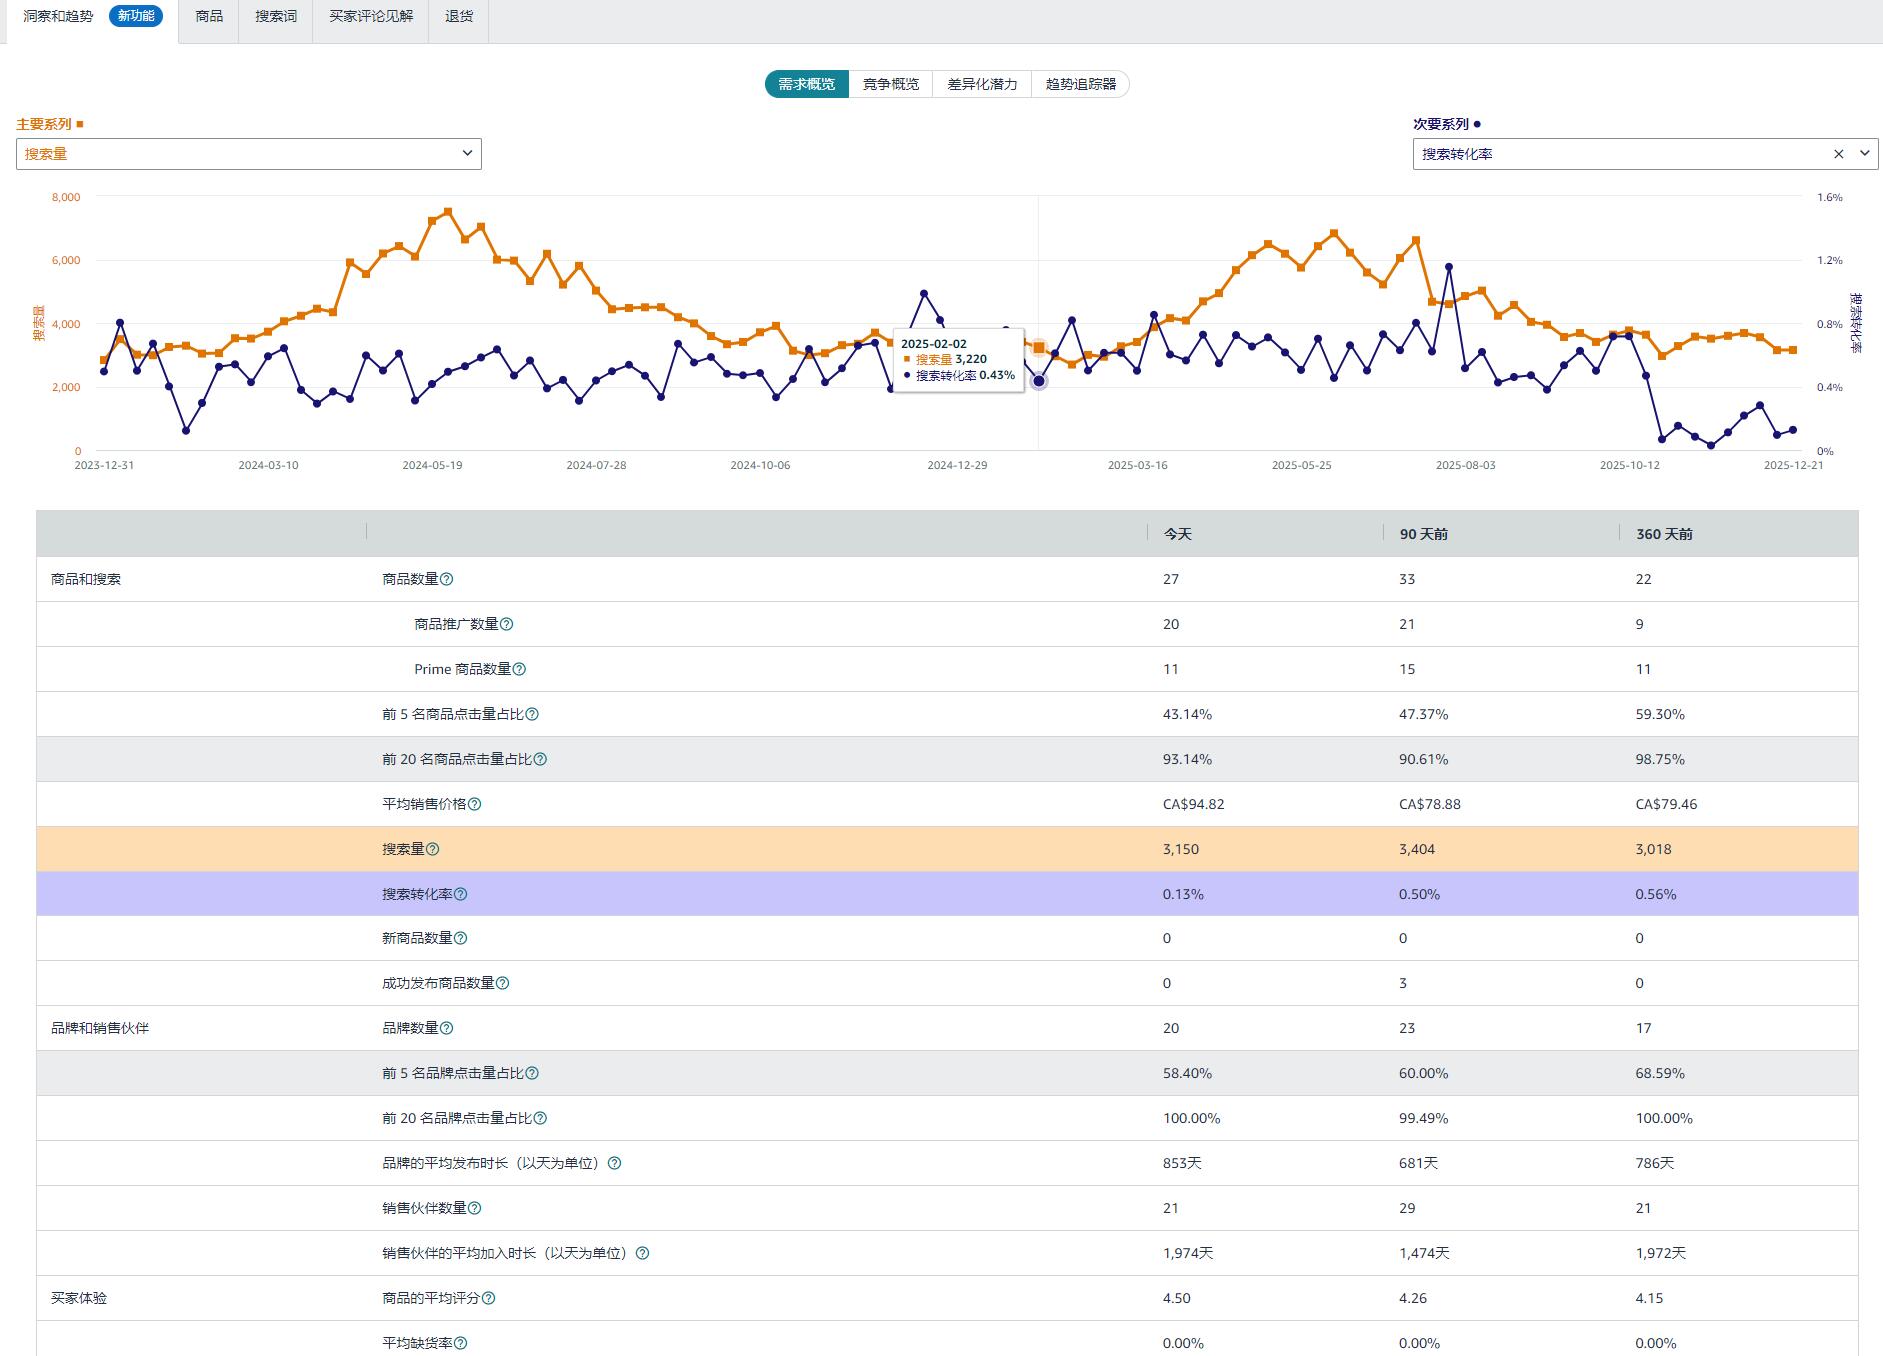Click the 2025-02-02 search volume data point
The image size is (1883, 1356).
tap(1039, 348)
